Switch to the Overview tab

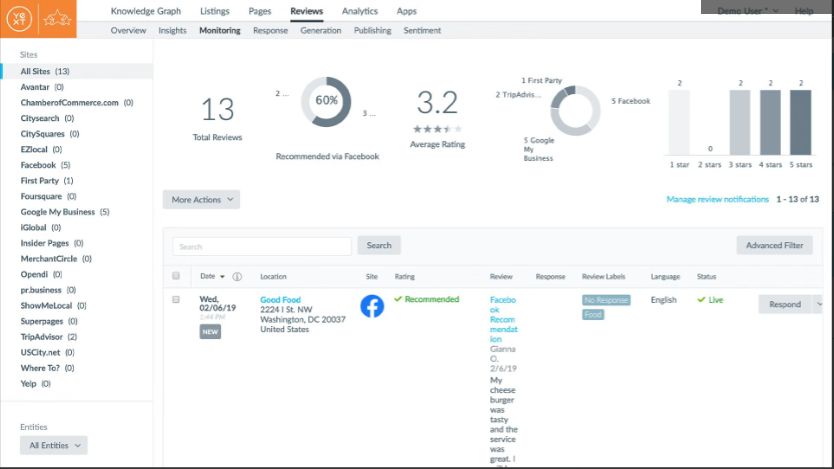click(128, 30)
